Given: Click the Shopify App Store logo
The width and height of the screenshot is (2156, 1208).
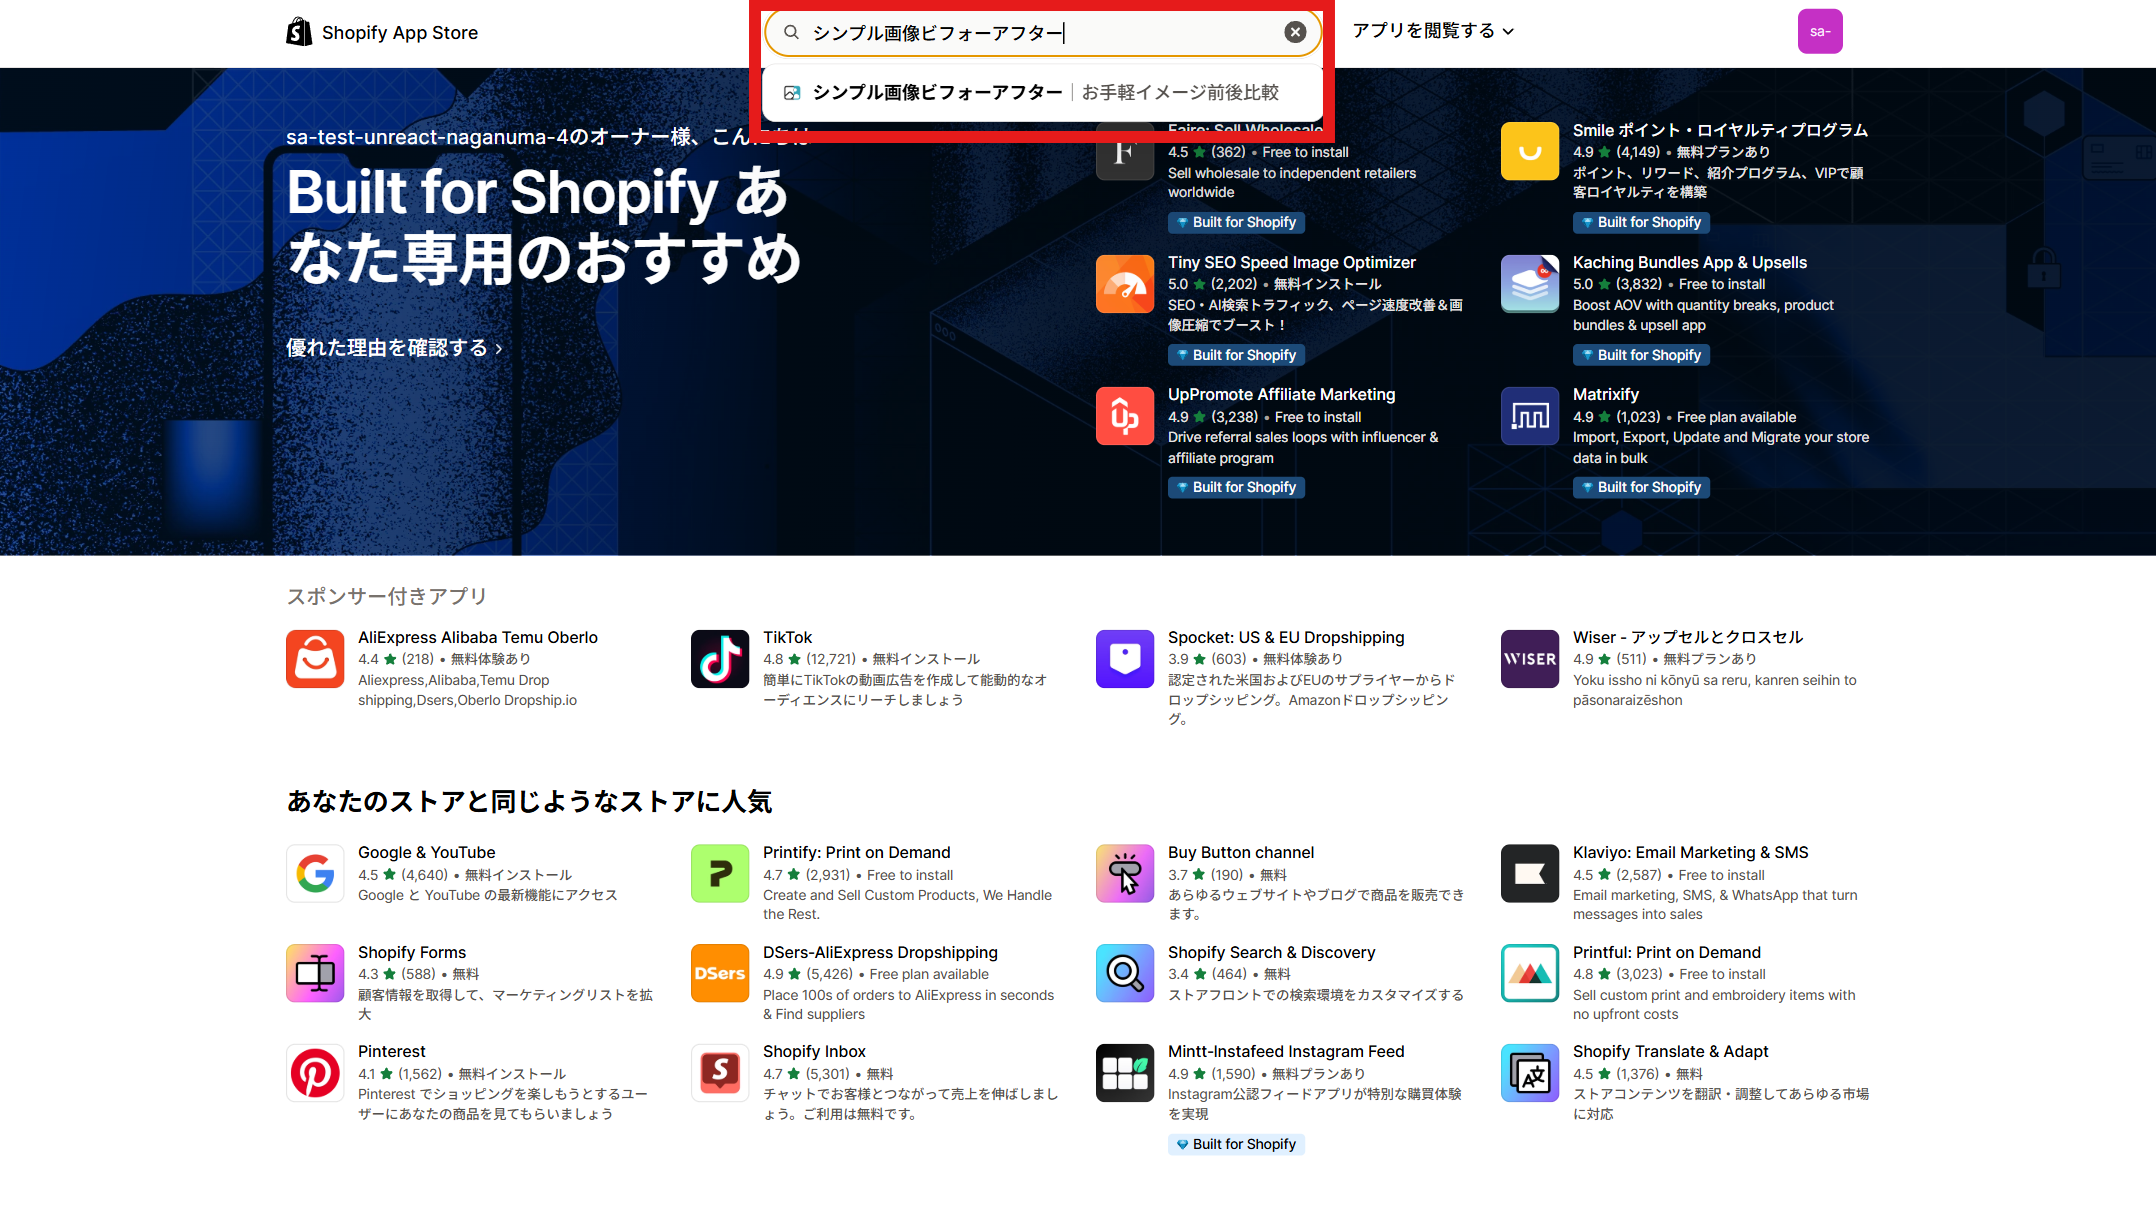Looking at the screenshot, I should (381, 31).
